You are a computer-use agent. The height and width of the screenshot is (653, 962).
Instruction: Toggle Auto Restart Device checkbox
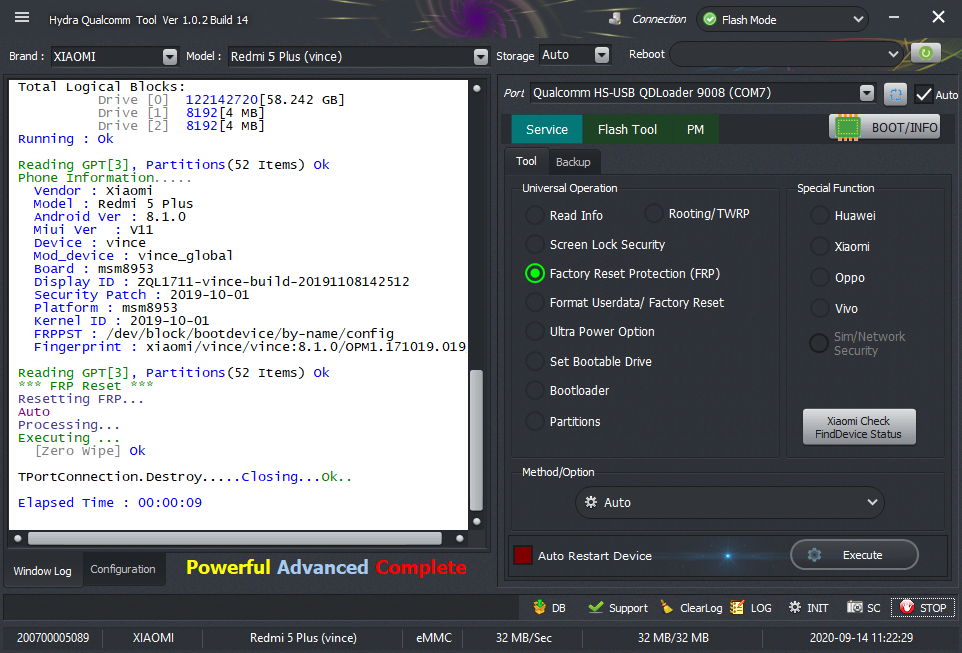click(x=523, y=555)
